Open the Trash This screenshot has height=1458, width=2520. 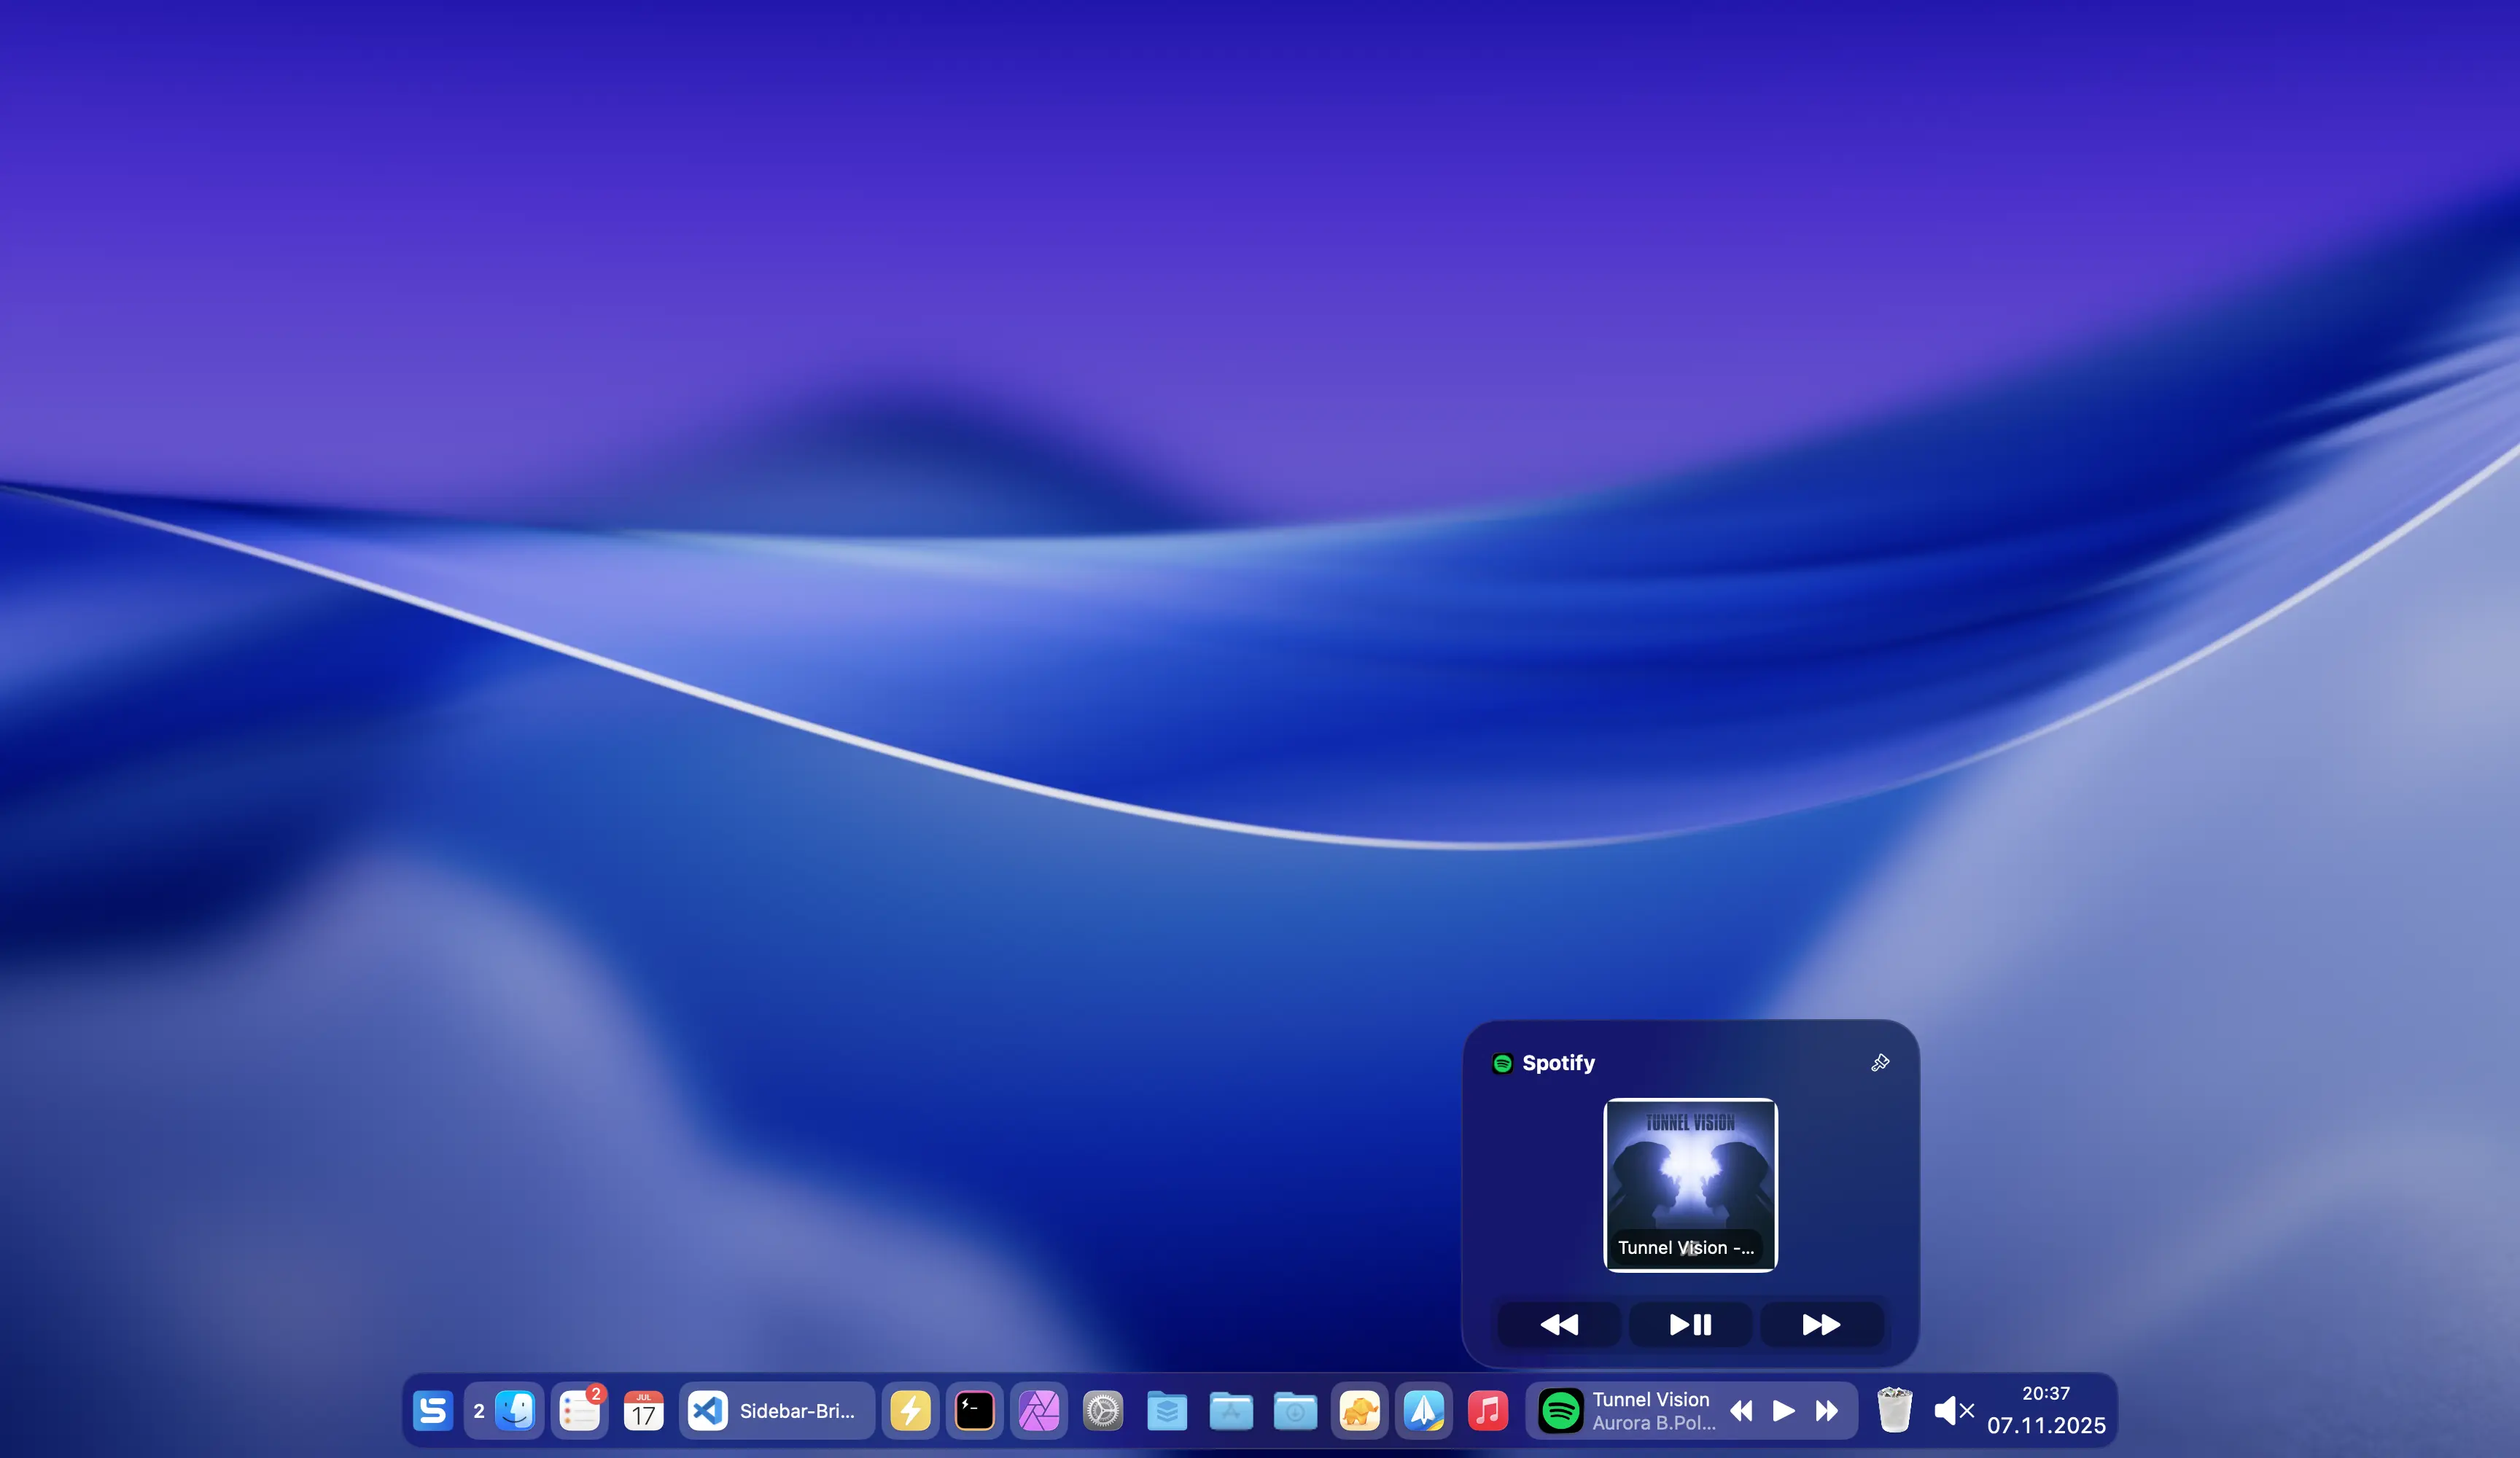tap(1894, 1410)
